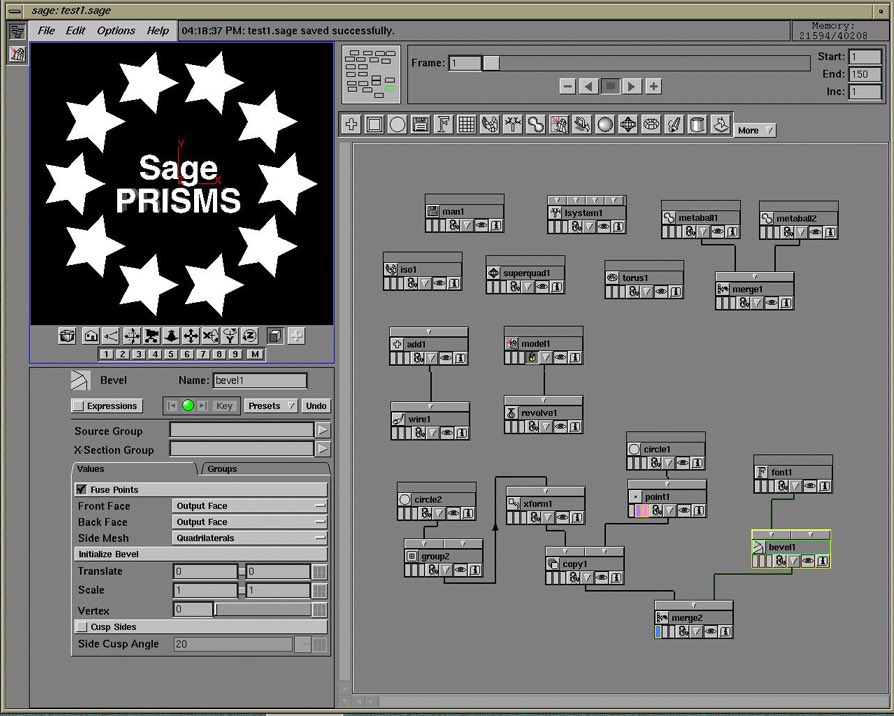Image resolution: width=894 pixels, height=716 pixels.
Task: Click the Sphere tool icon
Action: pos(605,124)
